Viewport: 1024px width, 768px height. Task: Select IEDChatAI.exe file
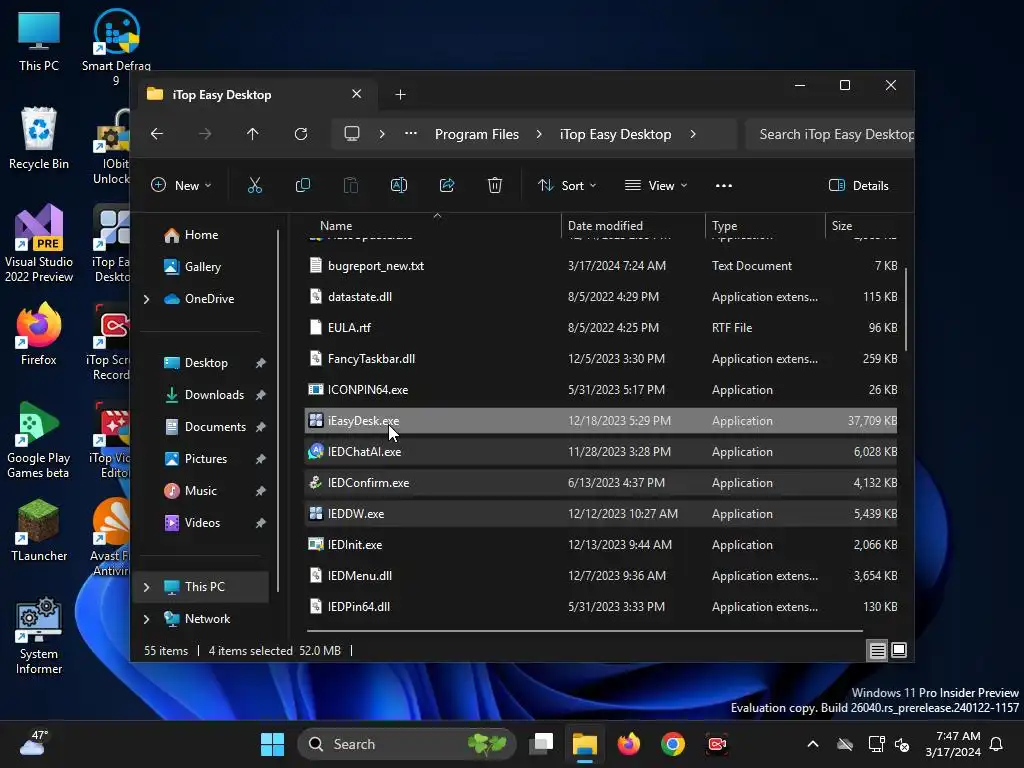(x=601, y=452)
